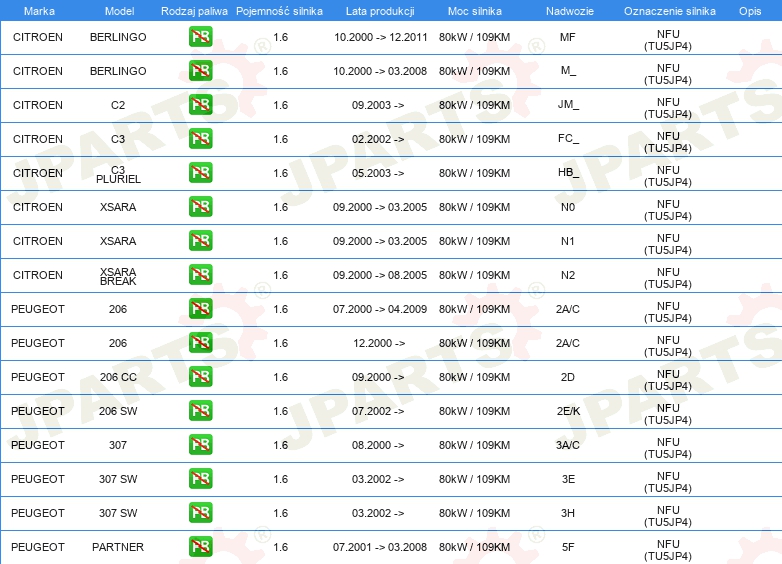Click the Nadwozie column header
Screen dimensions: 782x564
click(x=570, y=11)
